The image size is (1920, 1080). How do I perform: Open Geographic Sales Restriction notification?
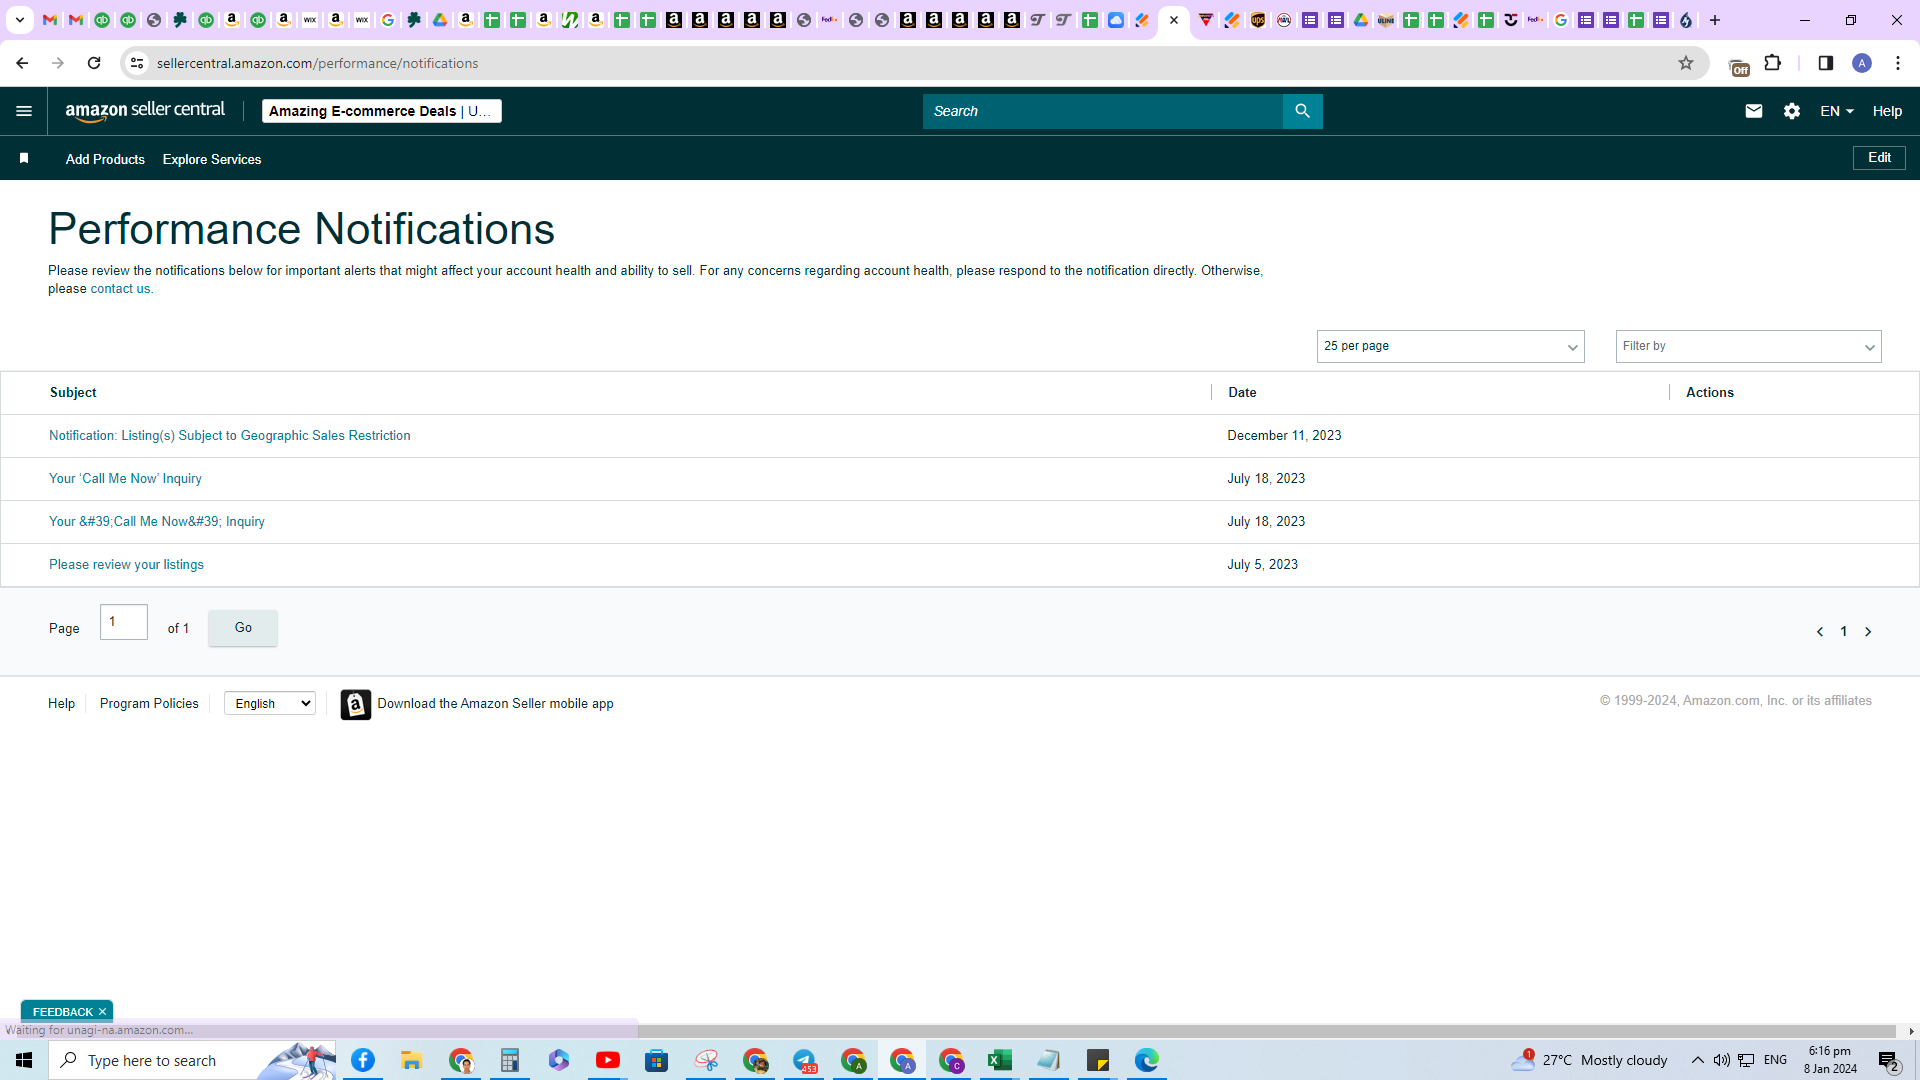coord(230,436)
